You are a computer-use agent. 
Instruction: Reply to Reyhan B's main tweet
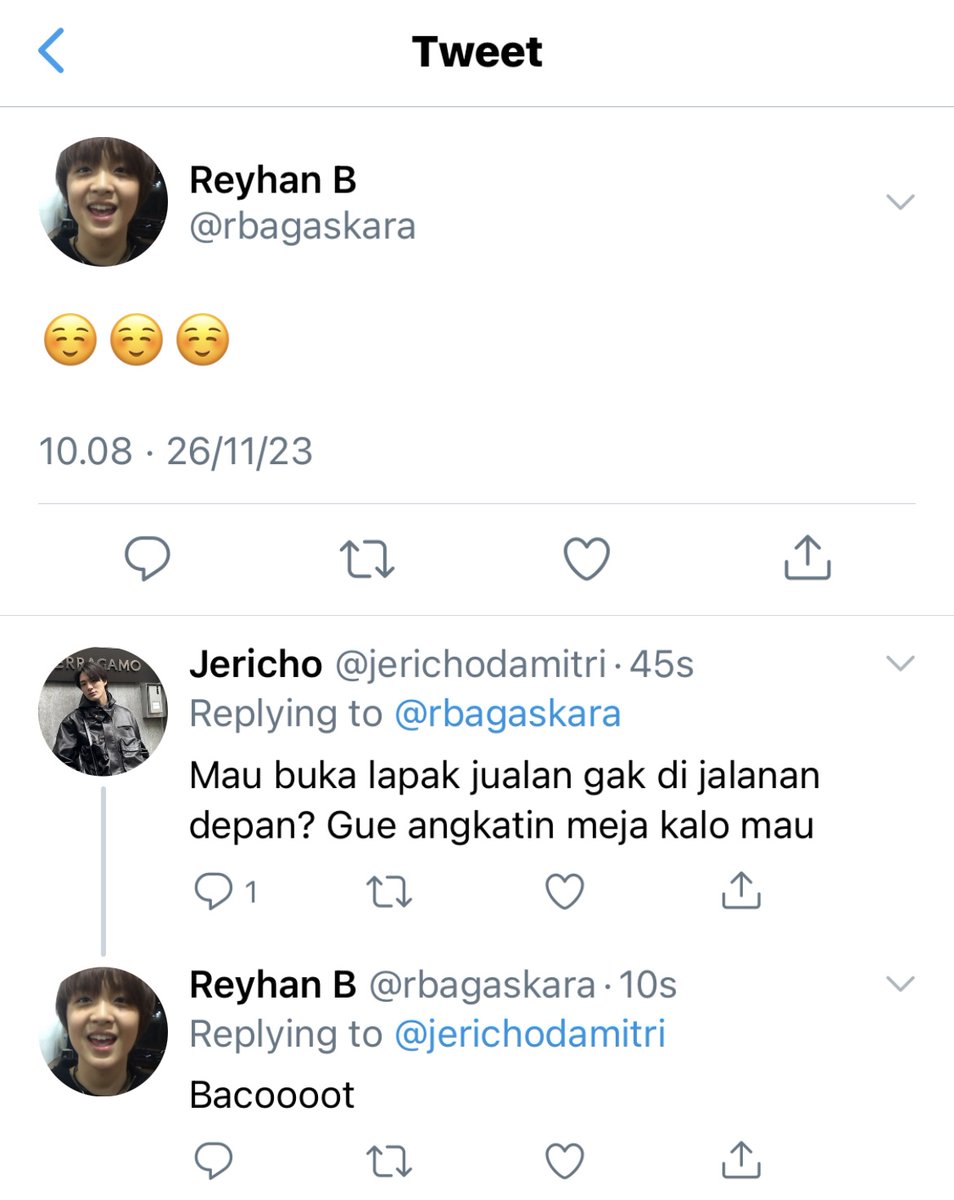point(147,558)
